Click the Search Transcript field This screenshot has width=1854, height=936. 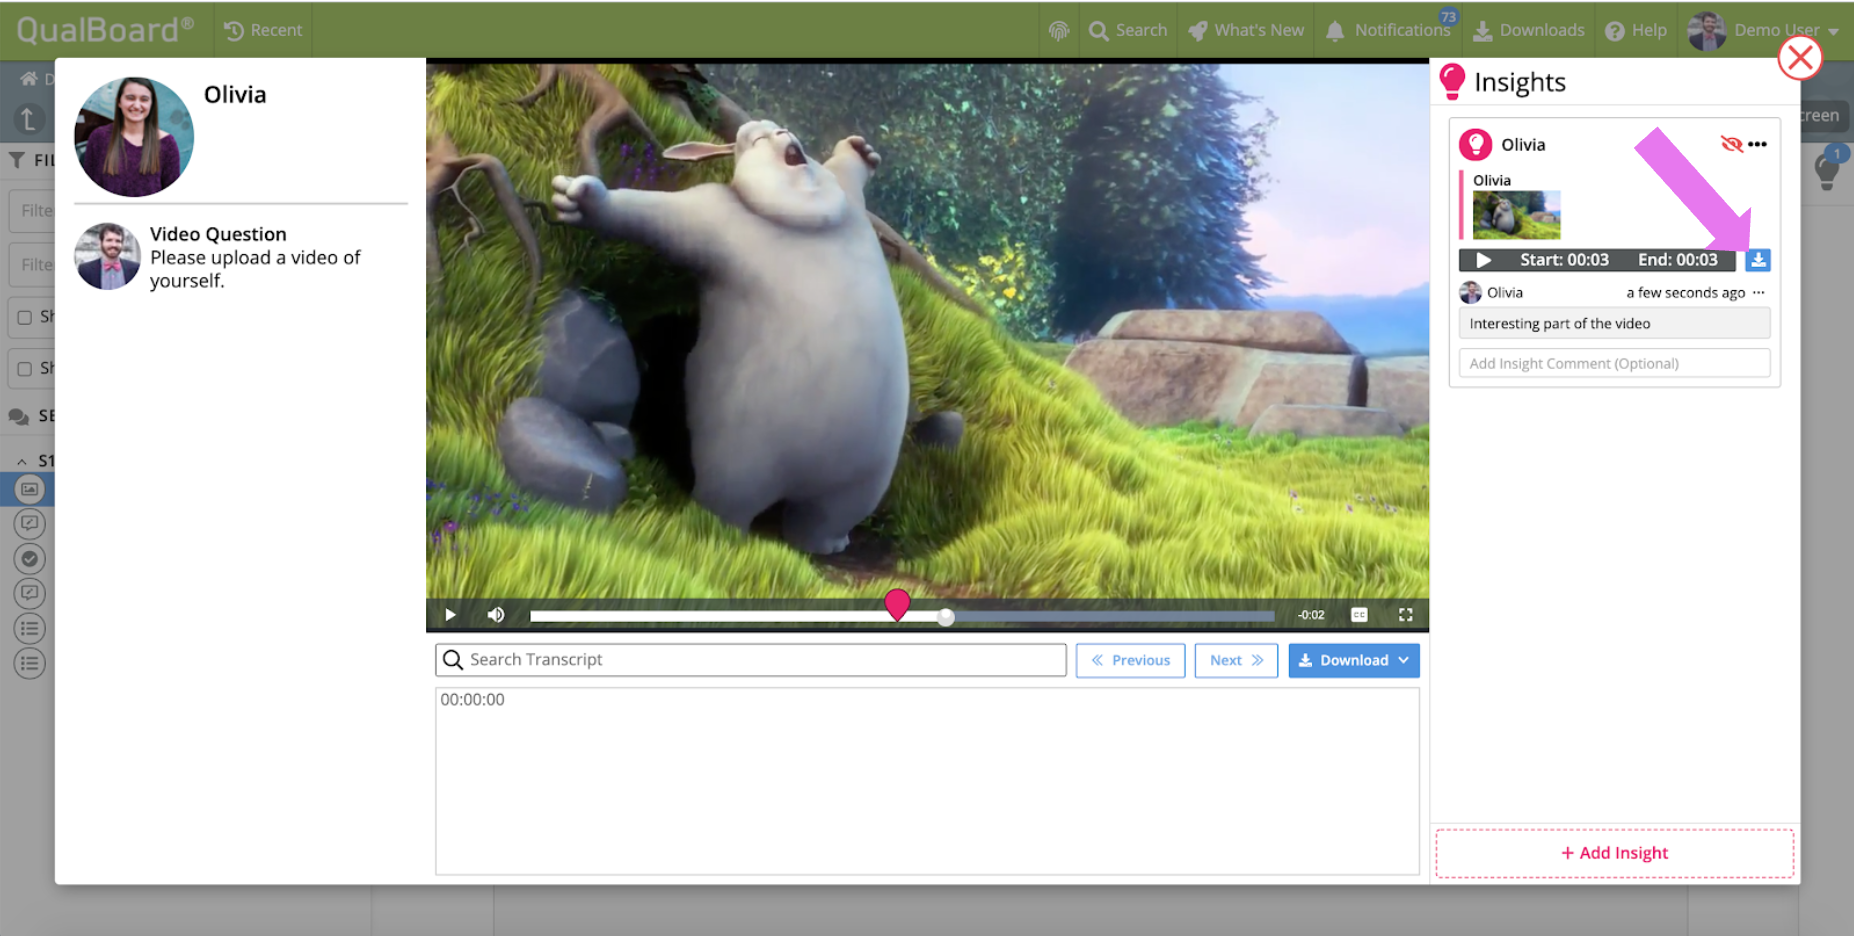point(751,660)
